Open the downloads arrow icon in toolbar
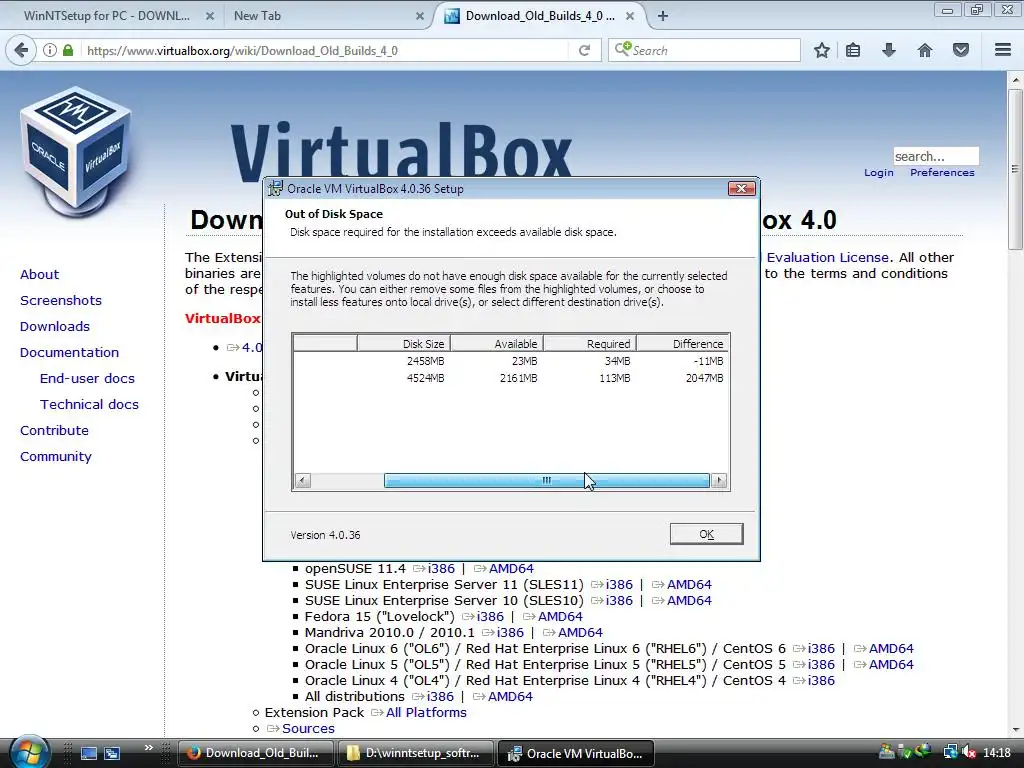 (x=889, y=50)
